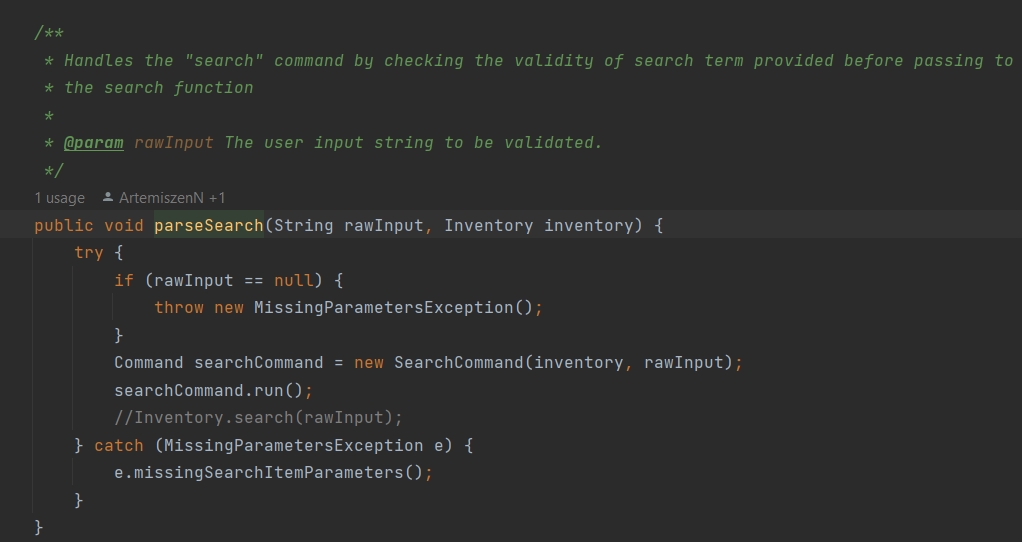Viewport: 1022px width, 542px height.
Task: Click the commented //Inventory.search(rawInput) line
Action: [259, 418]
